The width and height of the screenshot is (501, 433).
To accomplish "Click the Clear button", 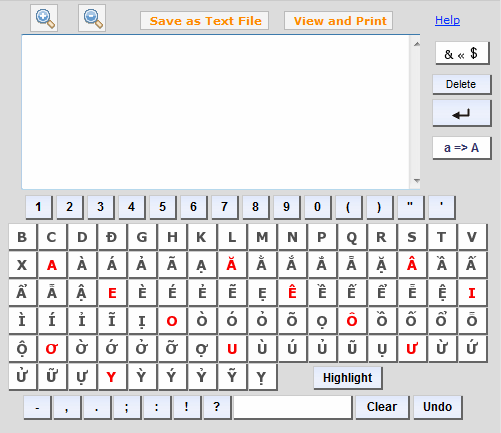I will click(x=382, y=407).
